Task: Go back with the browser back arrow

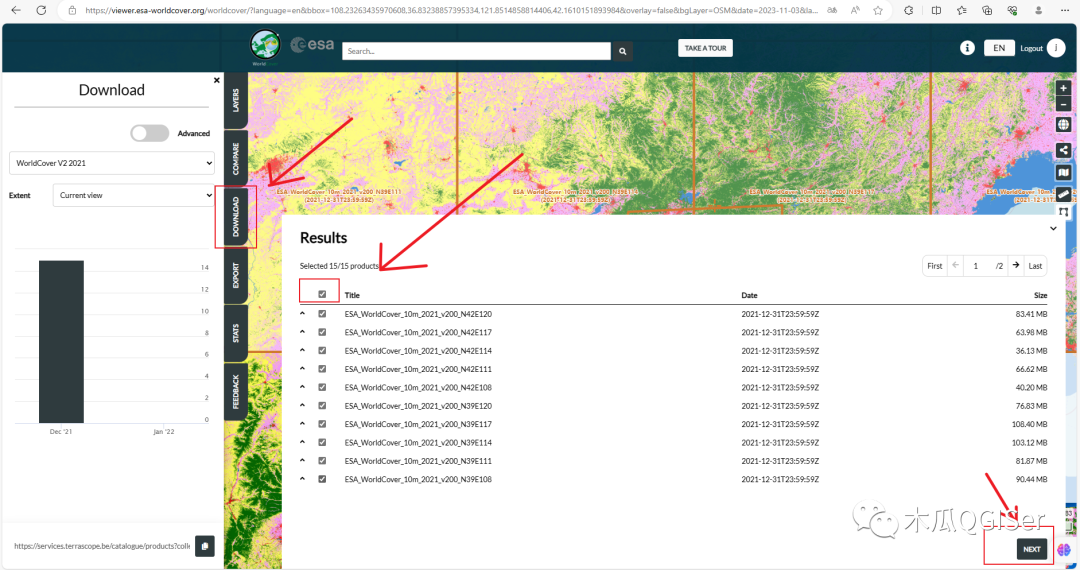Action: tap(16, 10)
